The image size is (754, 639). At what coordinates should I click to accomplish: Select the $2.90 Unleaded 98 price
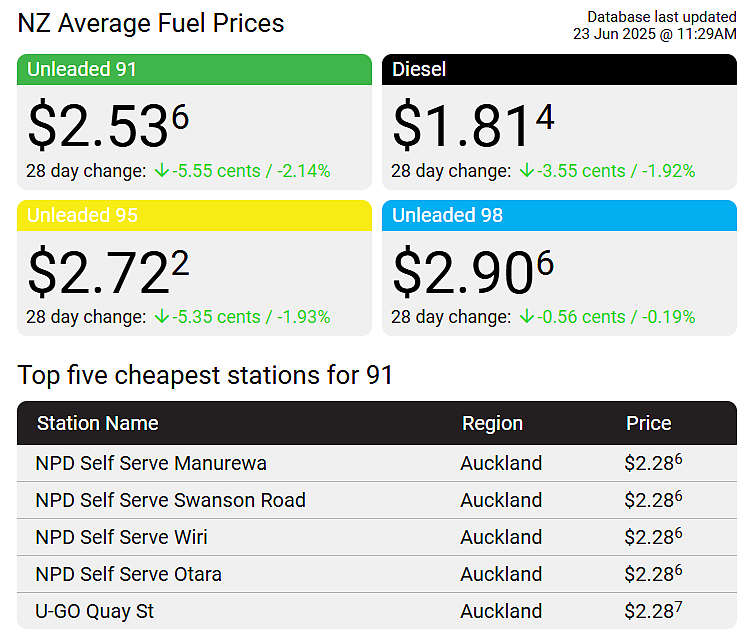pos(473,271)
